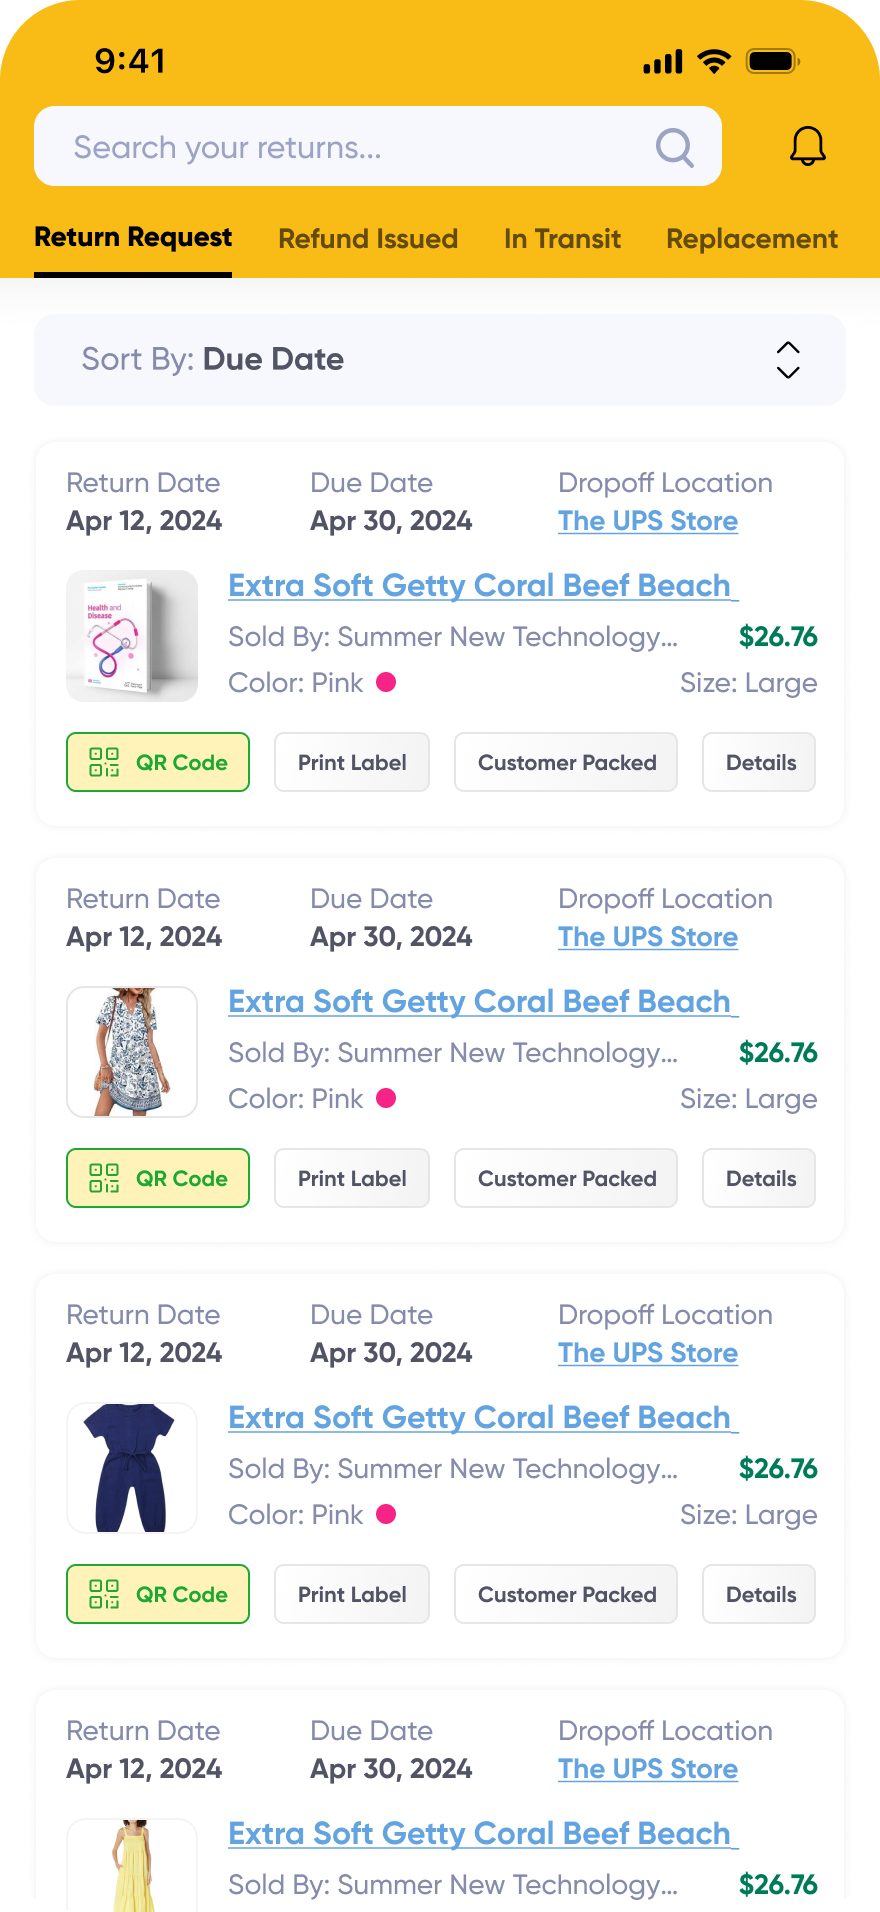Image resolution: width=880 pixels, height=1912 pixels.
Task: Click the cellular signal icon
Action: pyautogui.click(x=660, y=61)
